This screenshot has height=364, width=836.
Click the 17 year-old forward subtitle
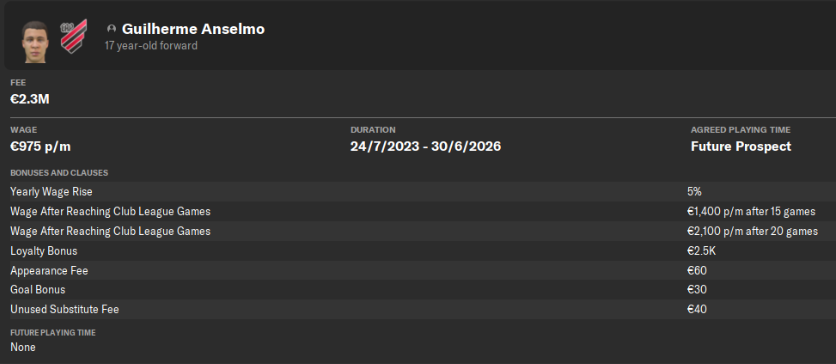coord(151,46)
